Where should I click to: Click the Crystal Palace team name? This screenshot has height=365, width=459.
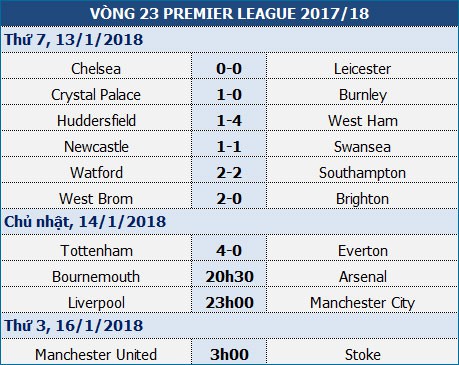pos(96,95)
